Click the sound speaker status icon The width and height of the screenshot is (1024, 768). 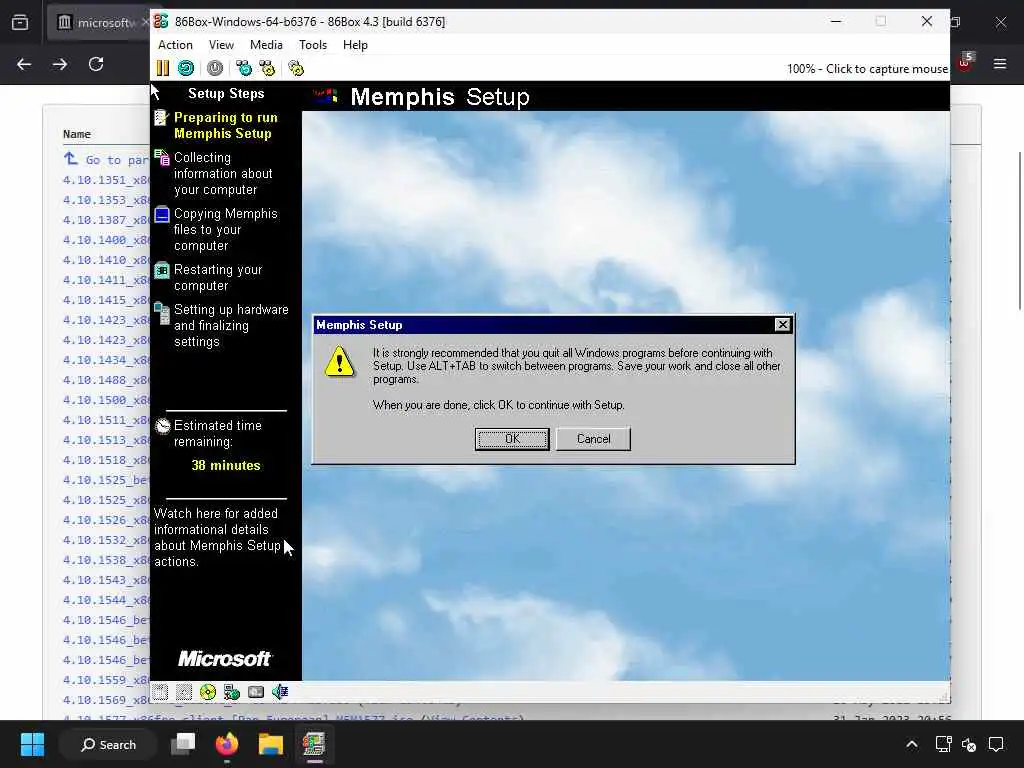[280, 692]
